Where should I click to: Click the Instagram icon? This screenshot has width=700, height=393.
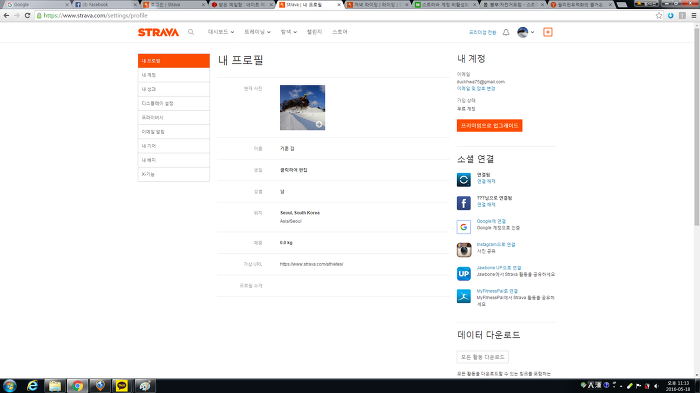[463, 250]
